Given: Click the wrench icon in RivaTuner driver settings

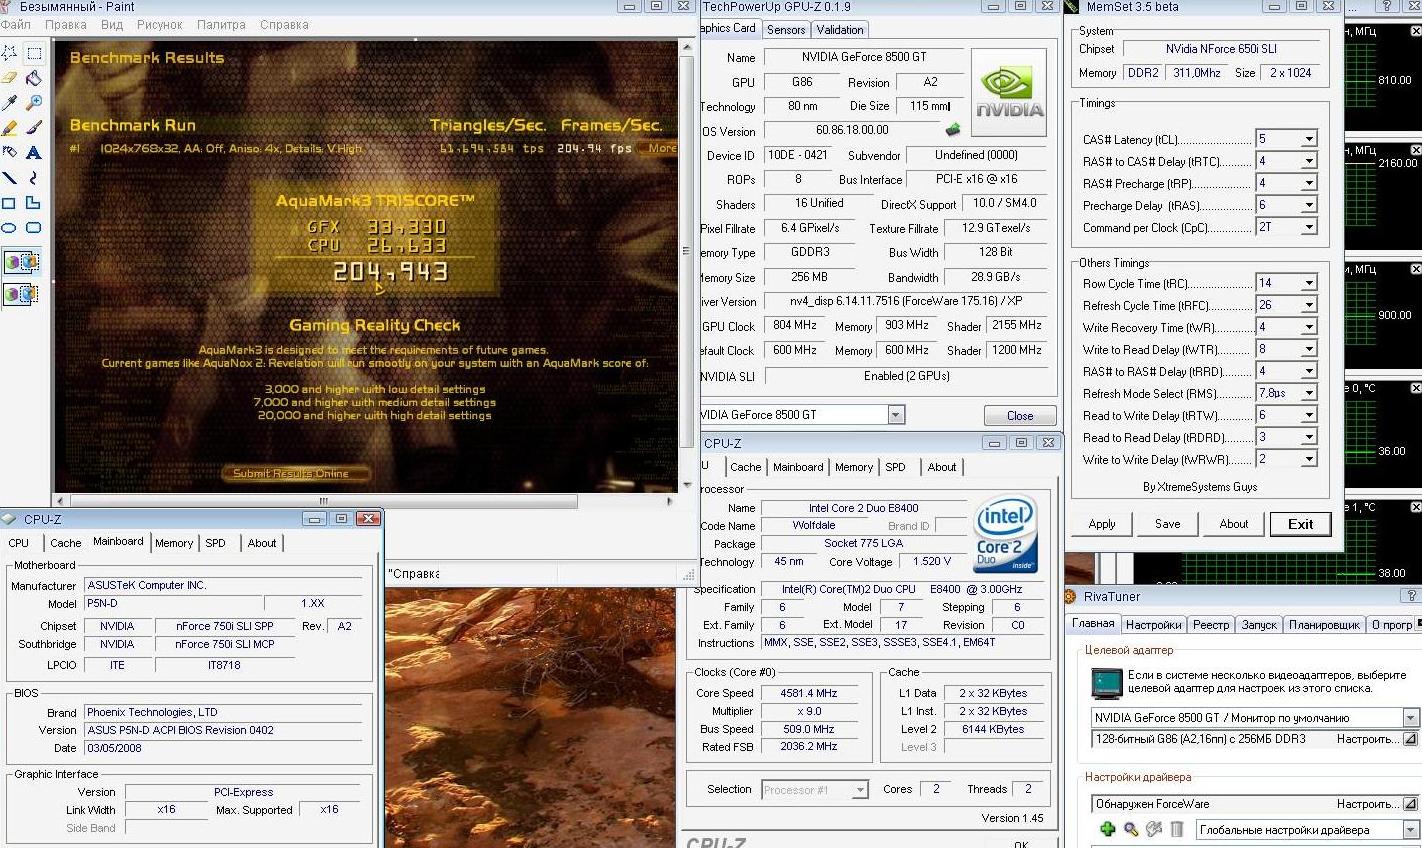Looking at the screenshot, I should pyautogui.click(x=1154, y=829).
